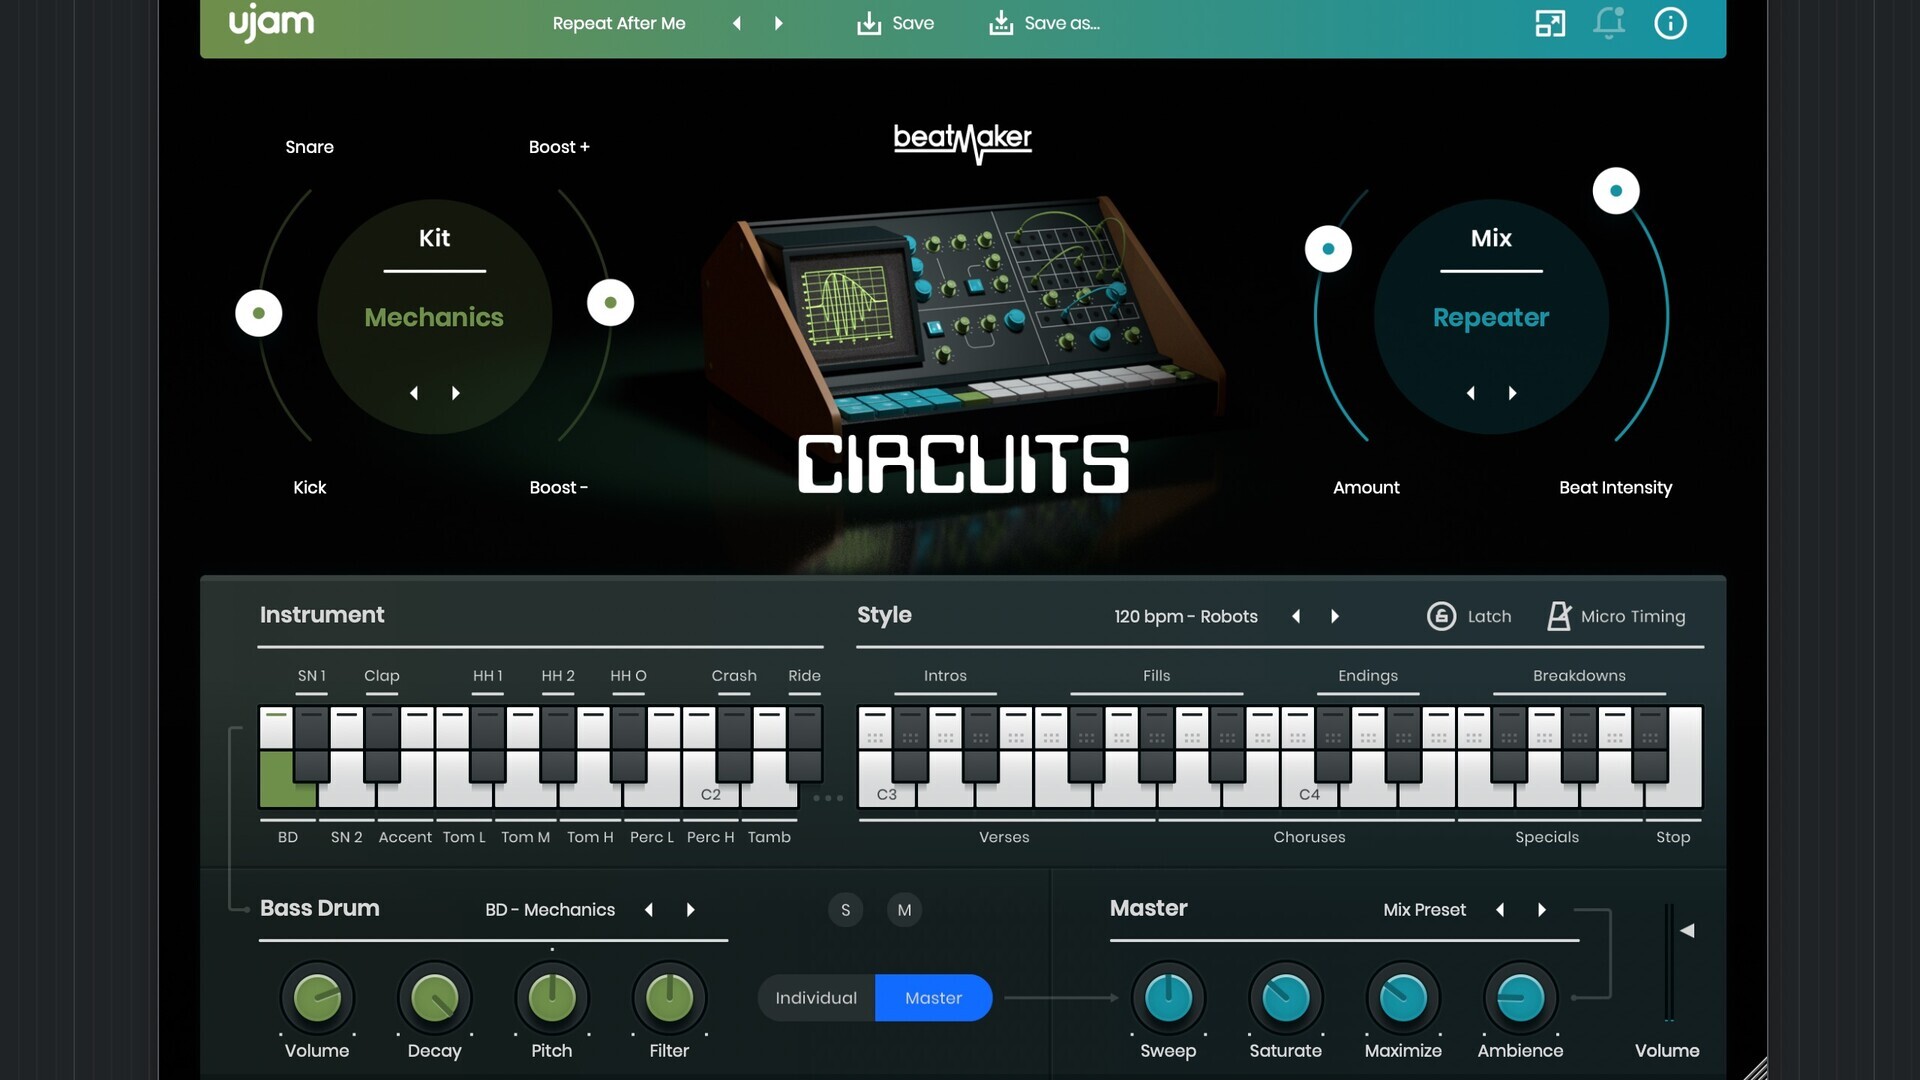Viewport: 1920px width, 1080px height.
Task: Click the Decay knob
Action: (434, 998)
